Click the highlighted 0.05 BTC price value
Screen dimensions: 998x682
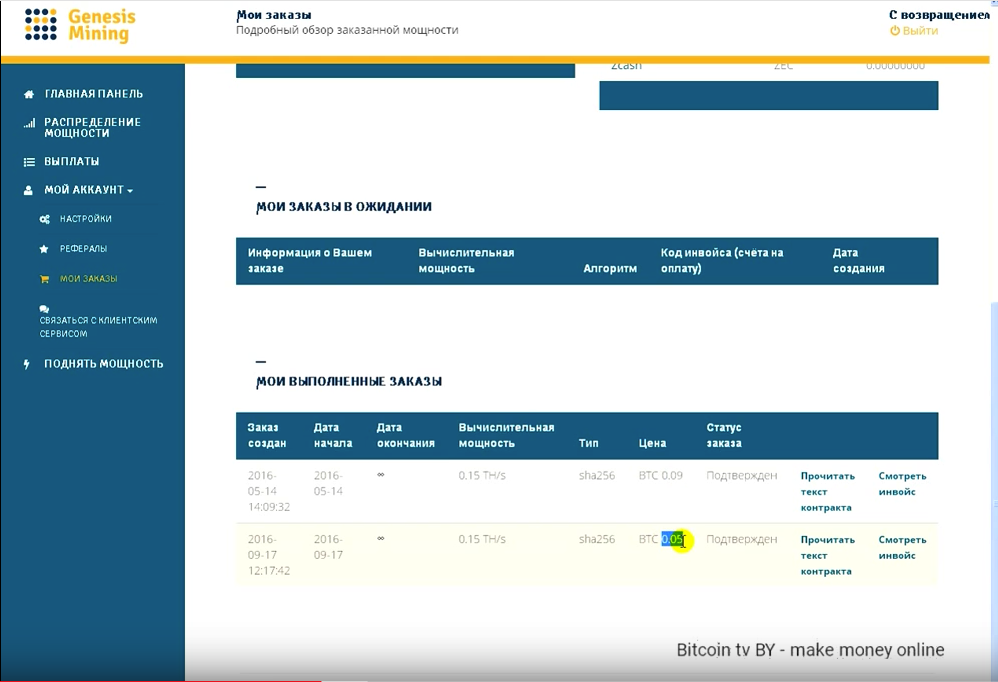pos(673,540)
